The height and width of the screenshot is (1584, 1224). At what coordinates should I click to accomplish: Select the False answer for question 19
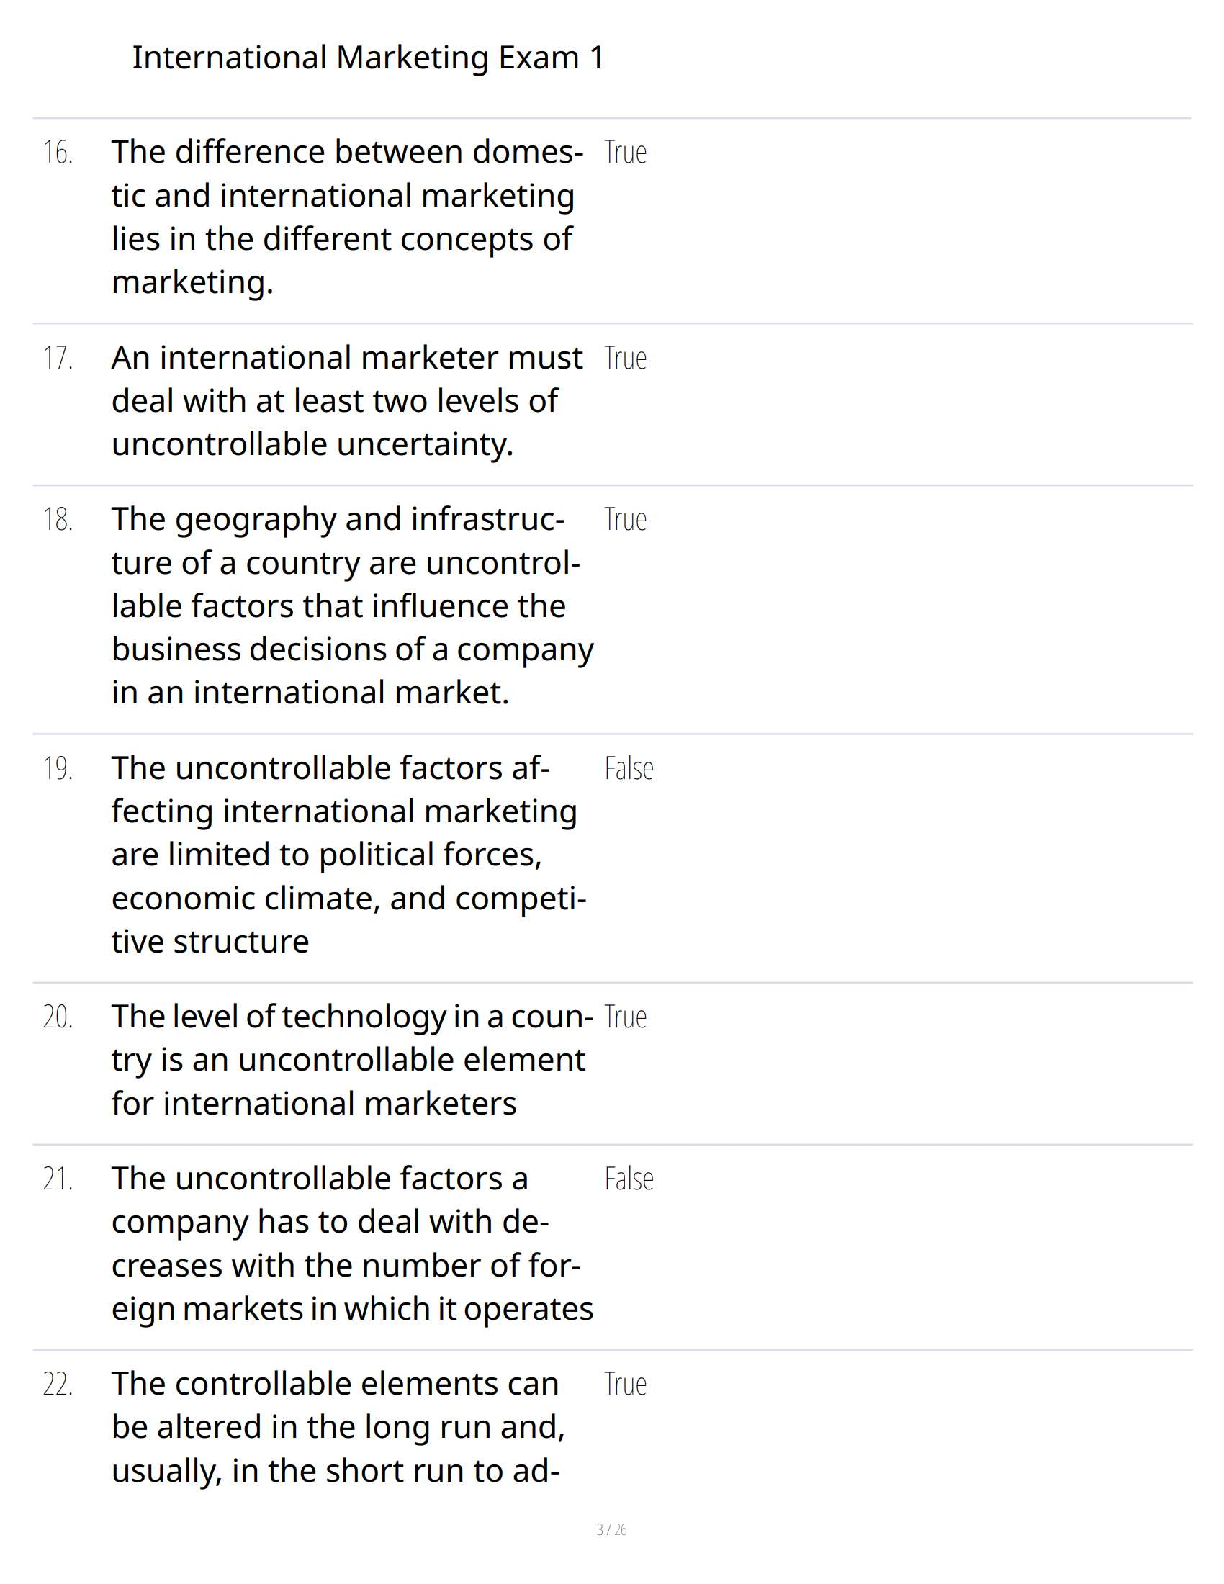point(629,769)
